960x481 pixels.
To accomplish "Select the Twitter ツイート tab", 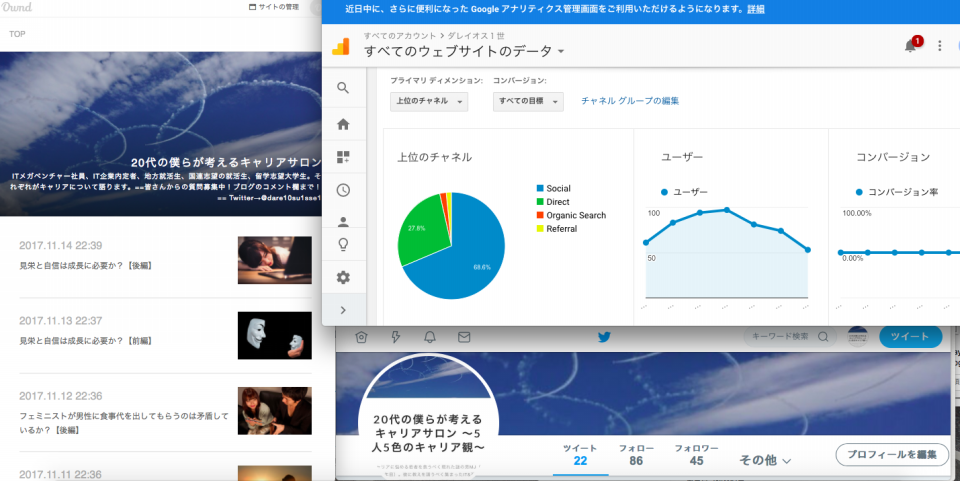I will pos(580,455).
